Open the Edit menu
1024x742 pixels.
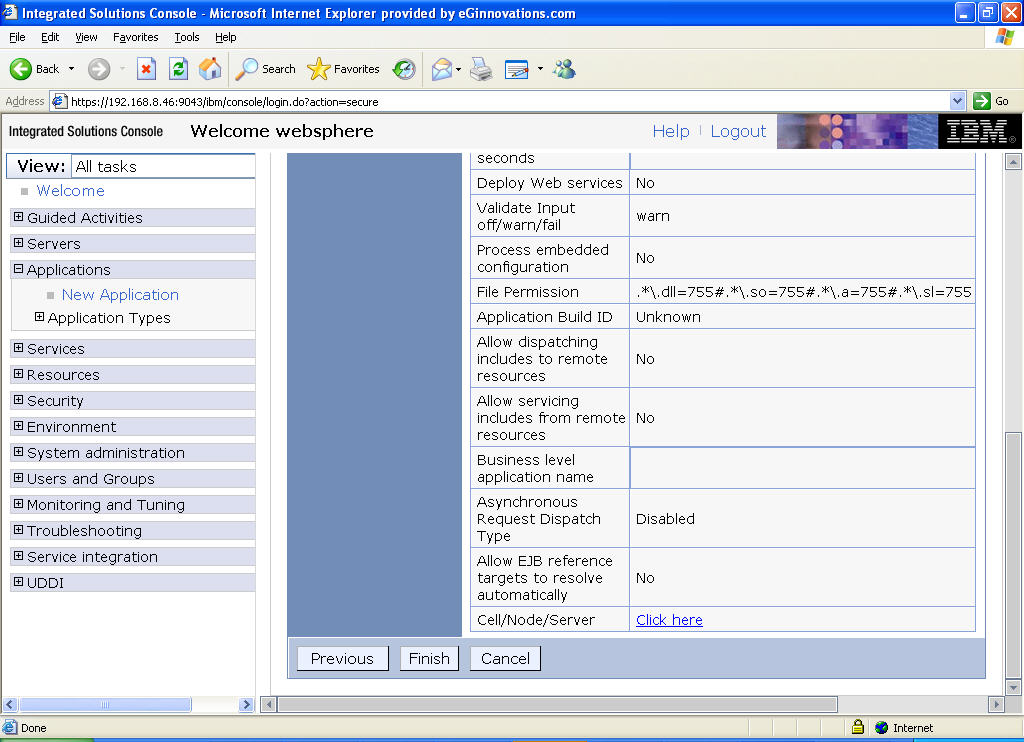pyautogui.click(x=50, y=37)
